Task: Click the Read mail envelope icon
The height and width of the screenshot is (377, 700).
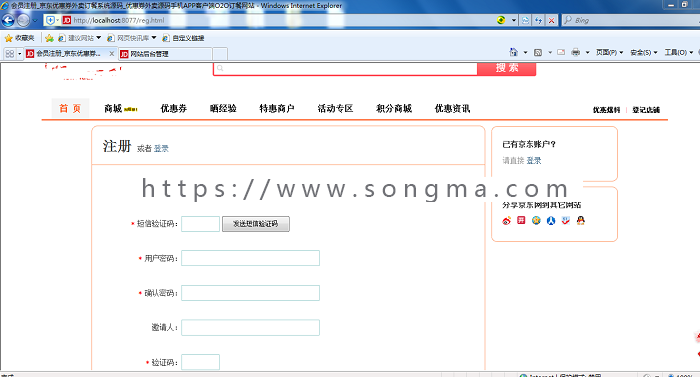Action: point(561,52)
